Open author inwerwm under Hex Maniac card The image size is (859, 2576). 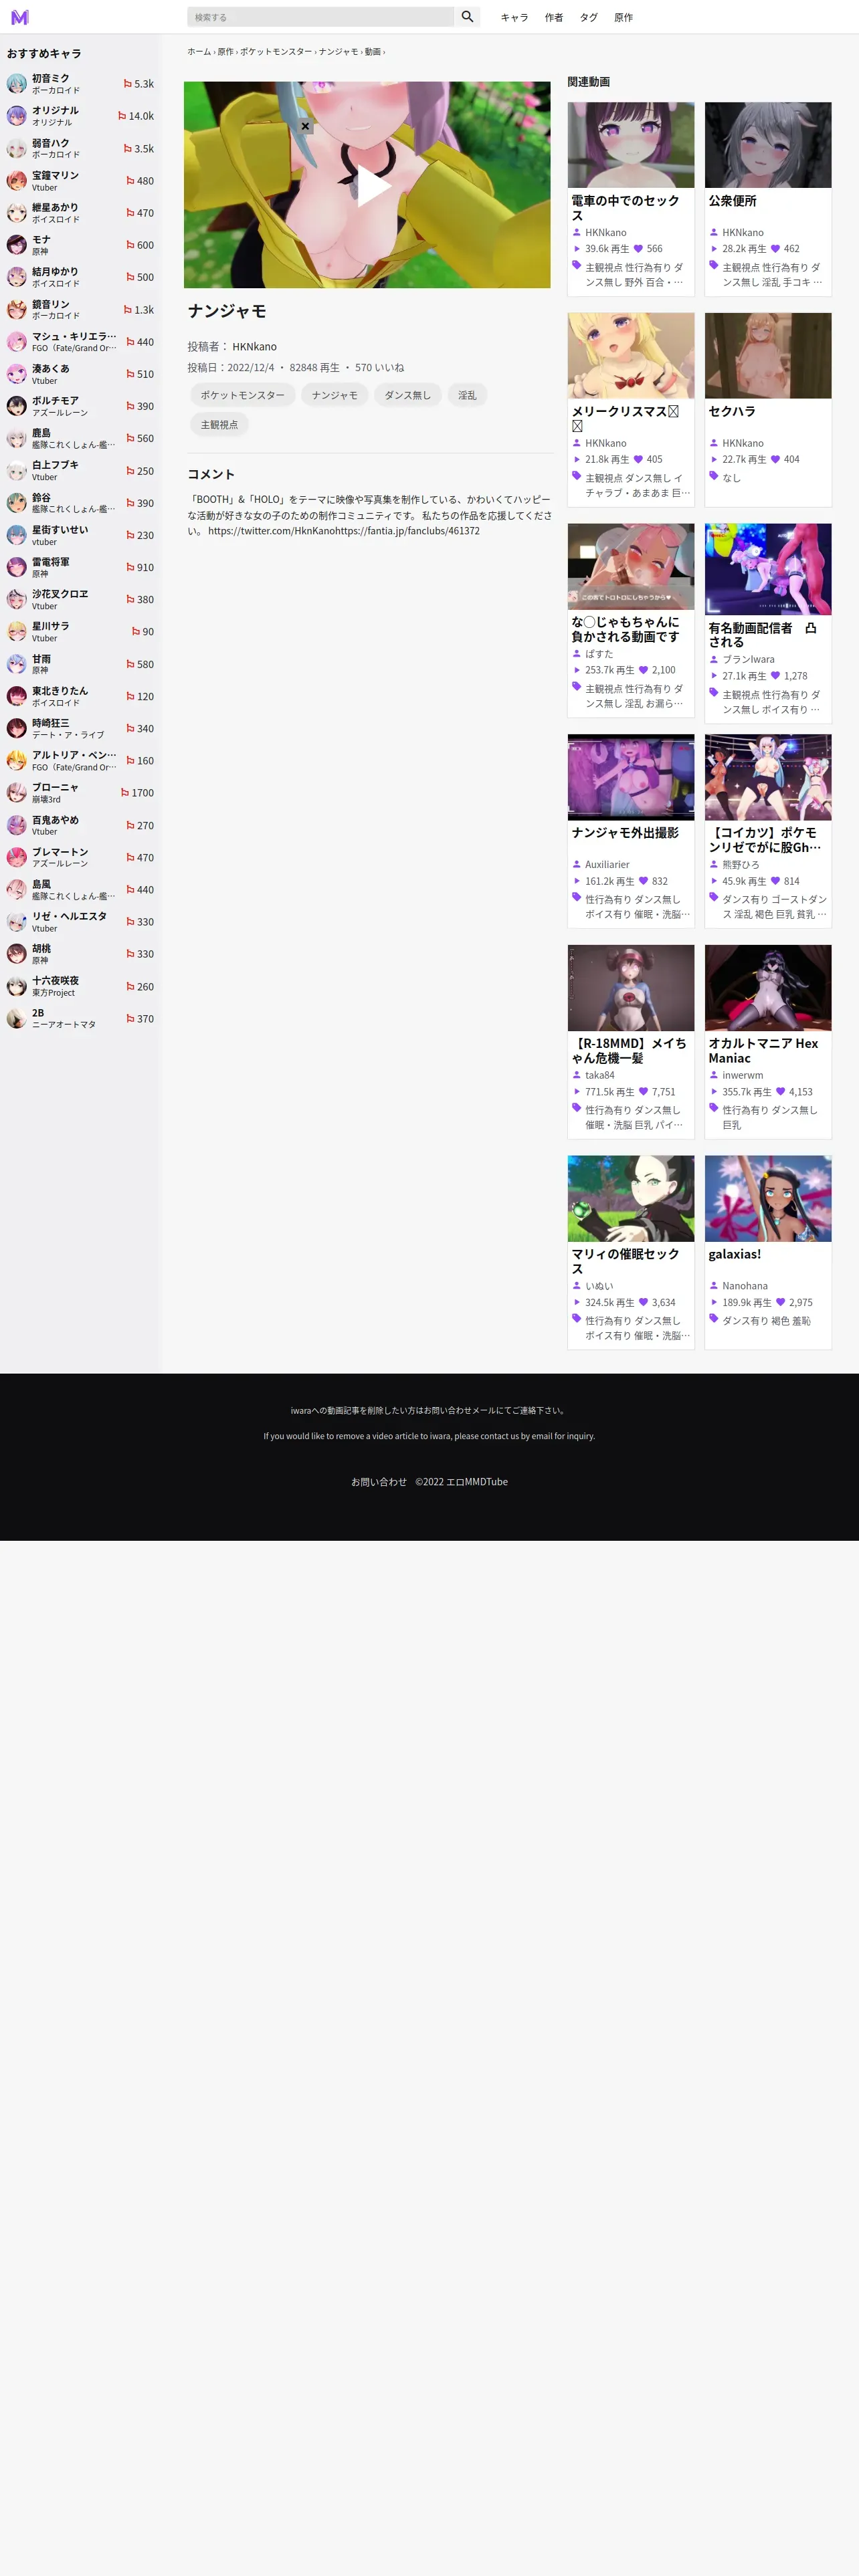[x=742, y=1075]
